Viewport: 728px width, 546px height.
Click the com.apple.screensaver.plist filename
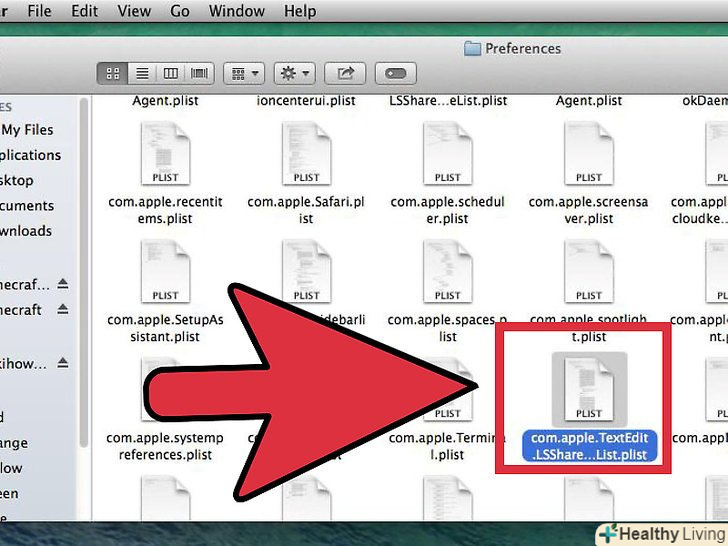click(589, 210)
